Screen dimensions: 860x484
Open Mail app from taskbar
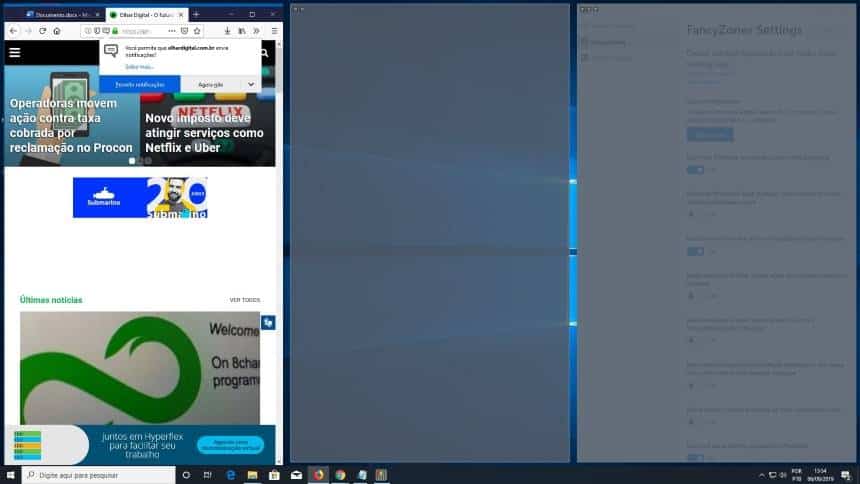[296, 475]
